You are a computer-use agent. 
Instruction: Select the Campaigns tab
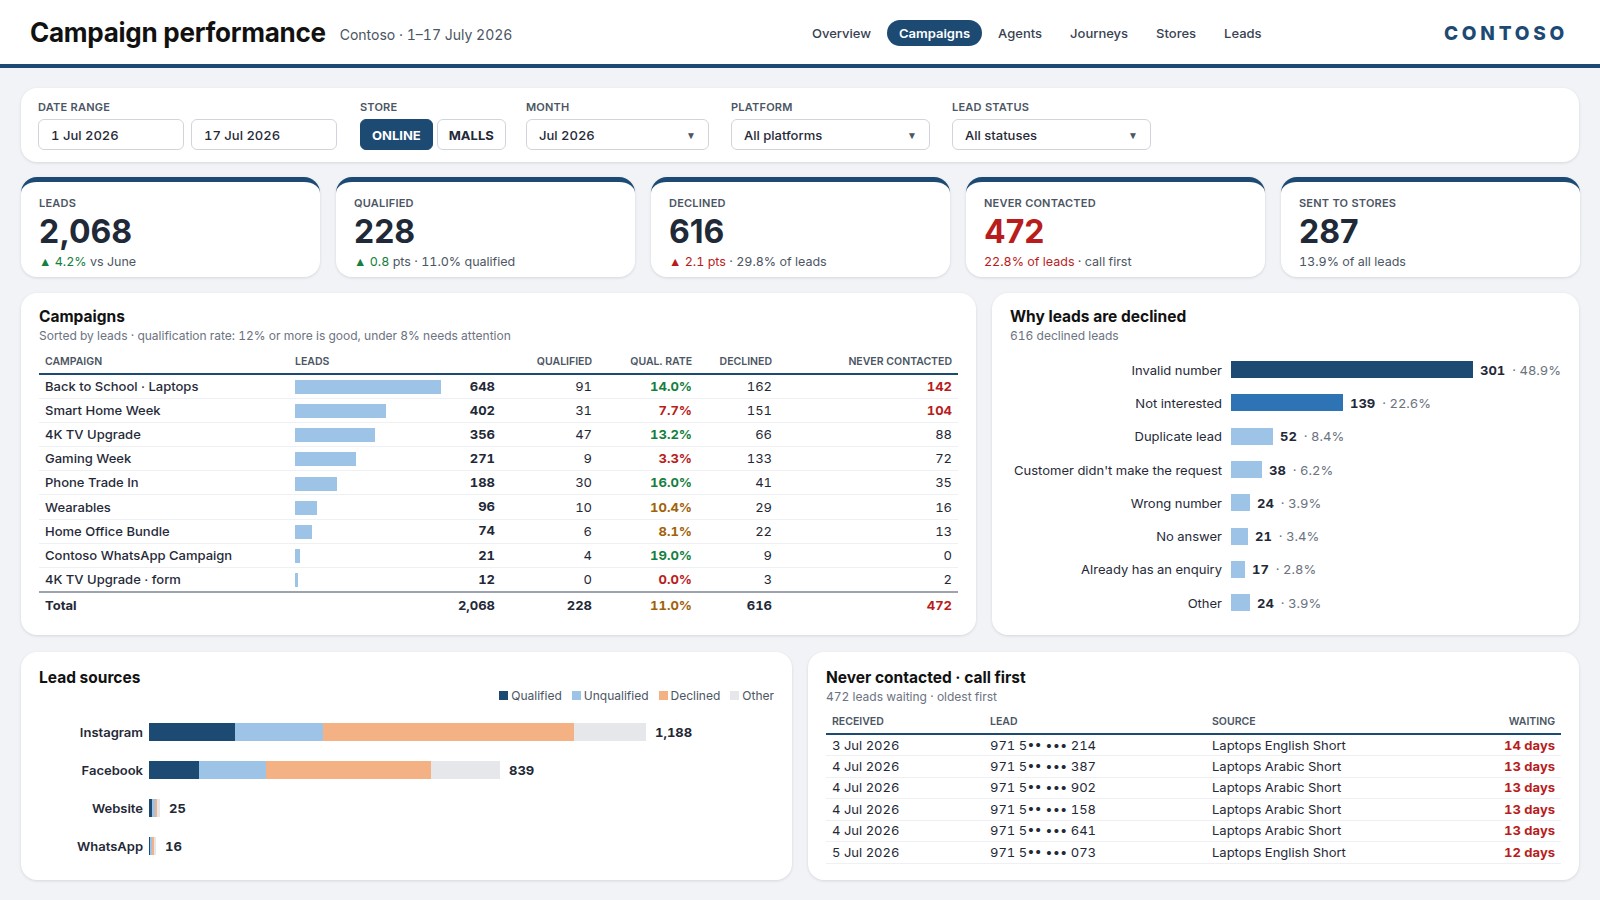[934, 33]
